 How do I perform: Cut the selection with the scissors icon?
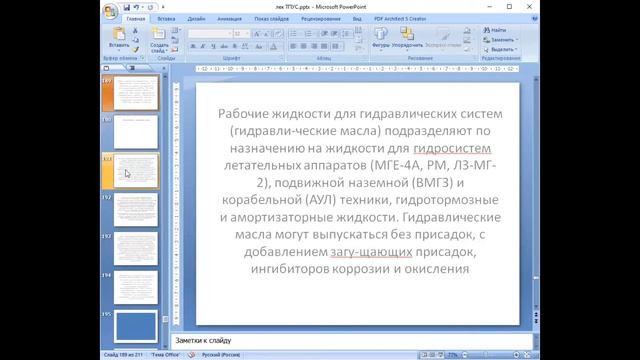pos(136,31)
